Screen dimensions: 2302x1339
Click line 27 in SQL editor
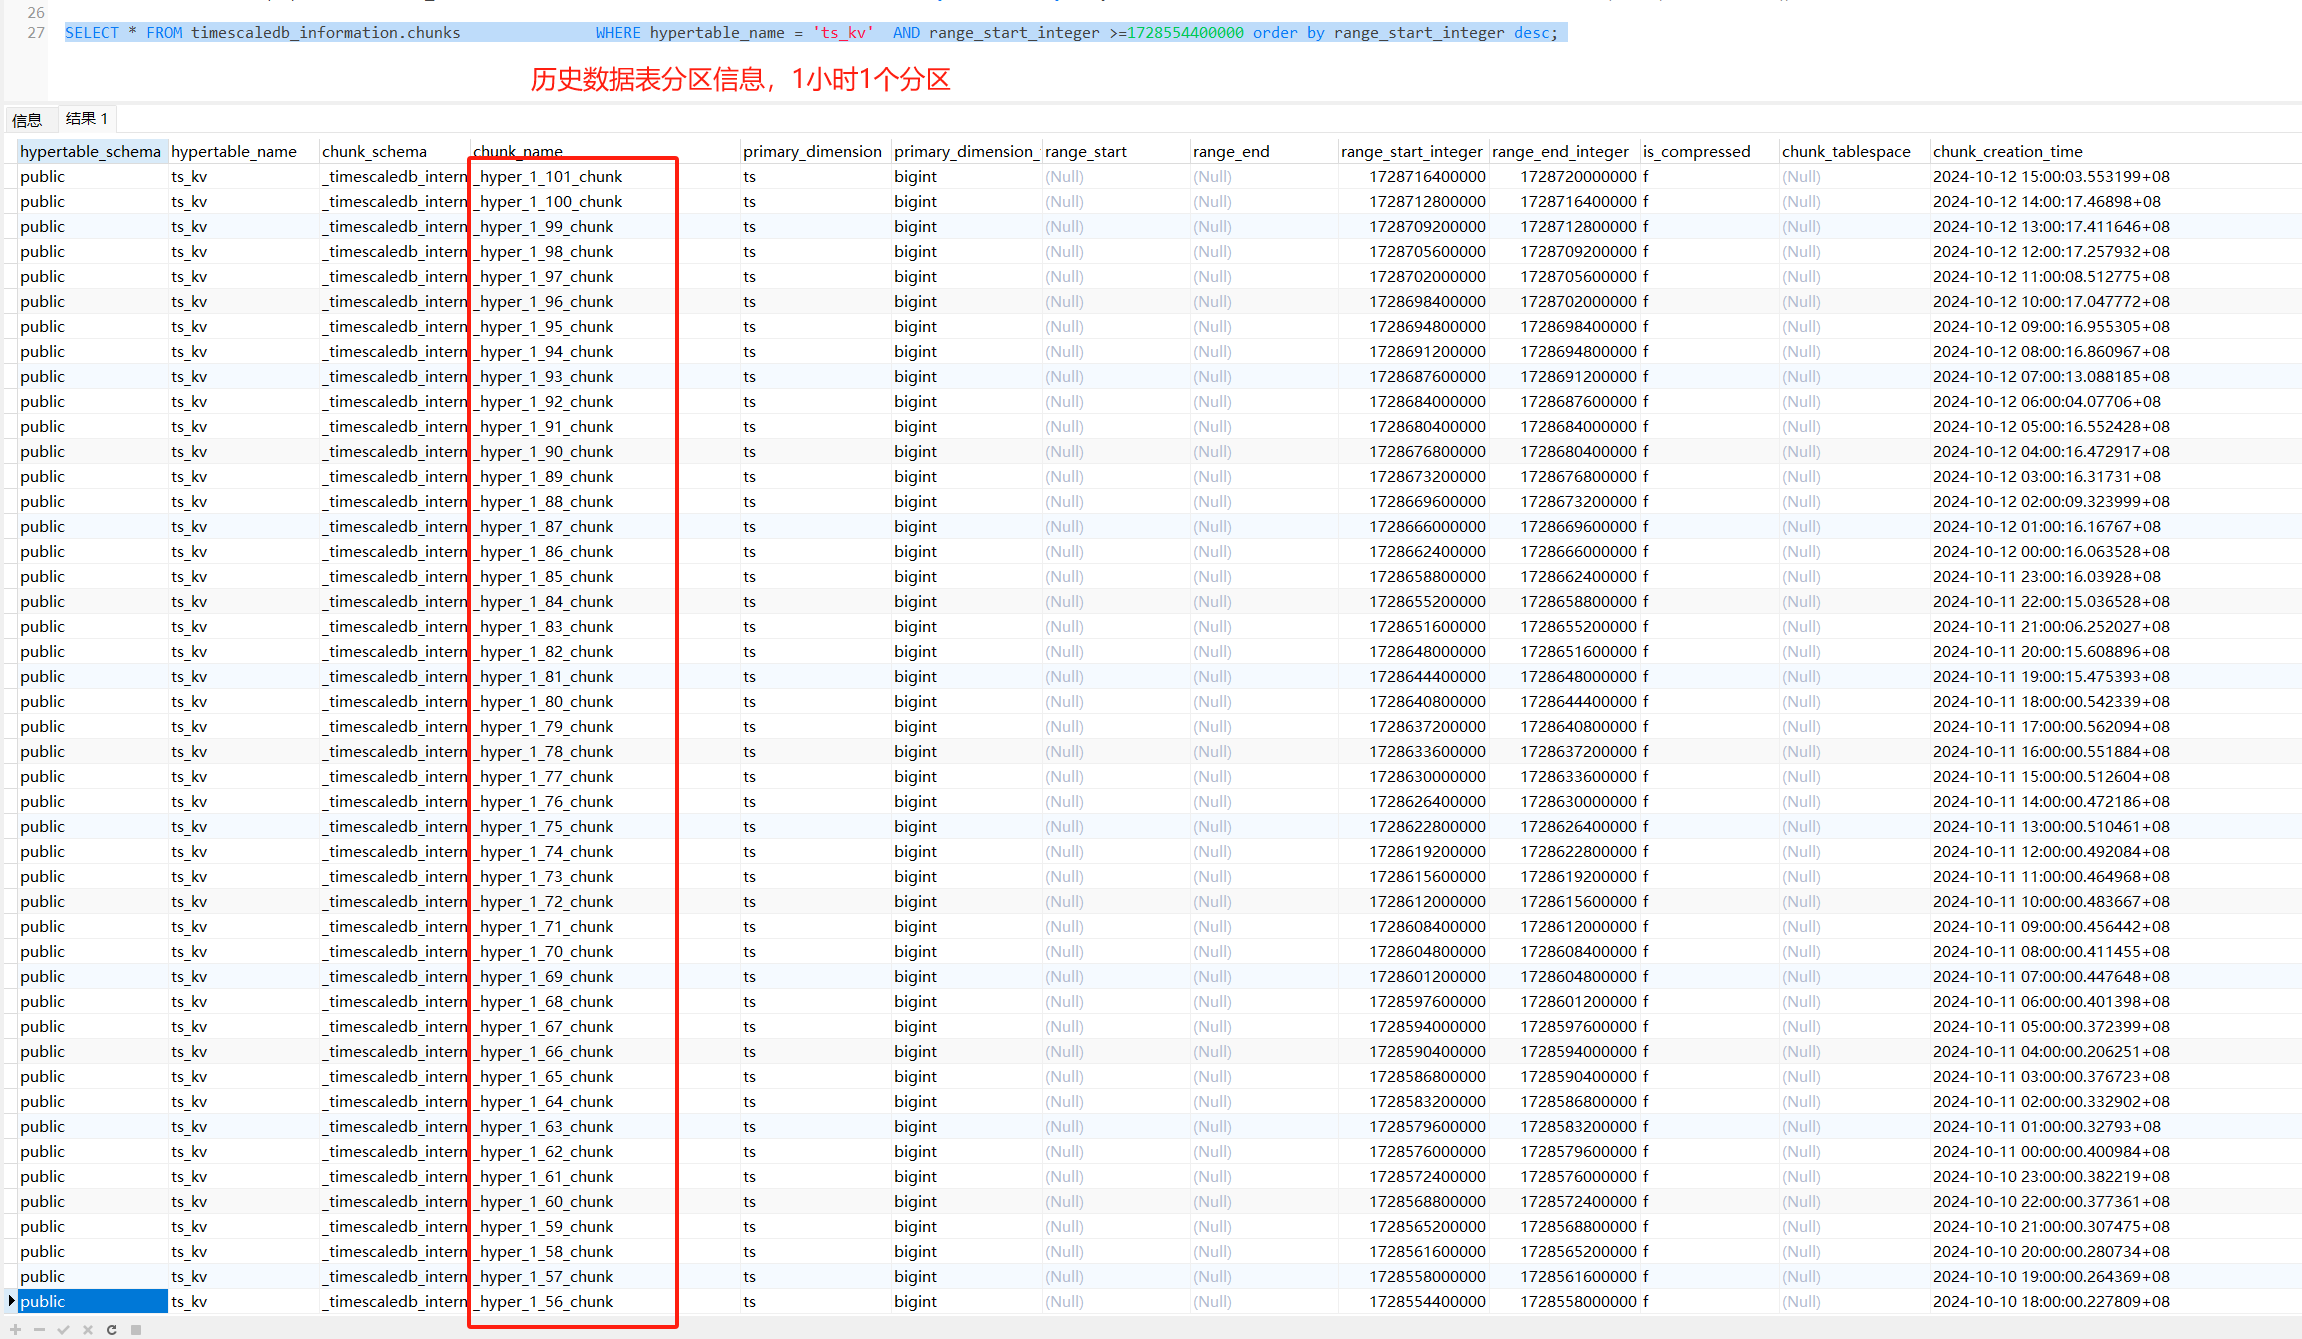point(36,33)
